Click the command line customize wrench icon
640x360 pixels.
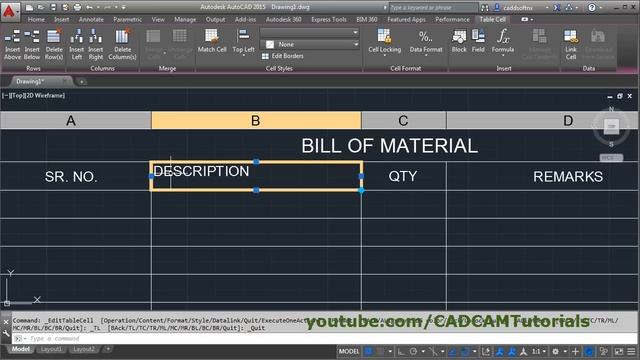coord(6,333)
